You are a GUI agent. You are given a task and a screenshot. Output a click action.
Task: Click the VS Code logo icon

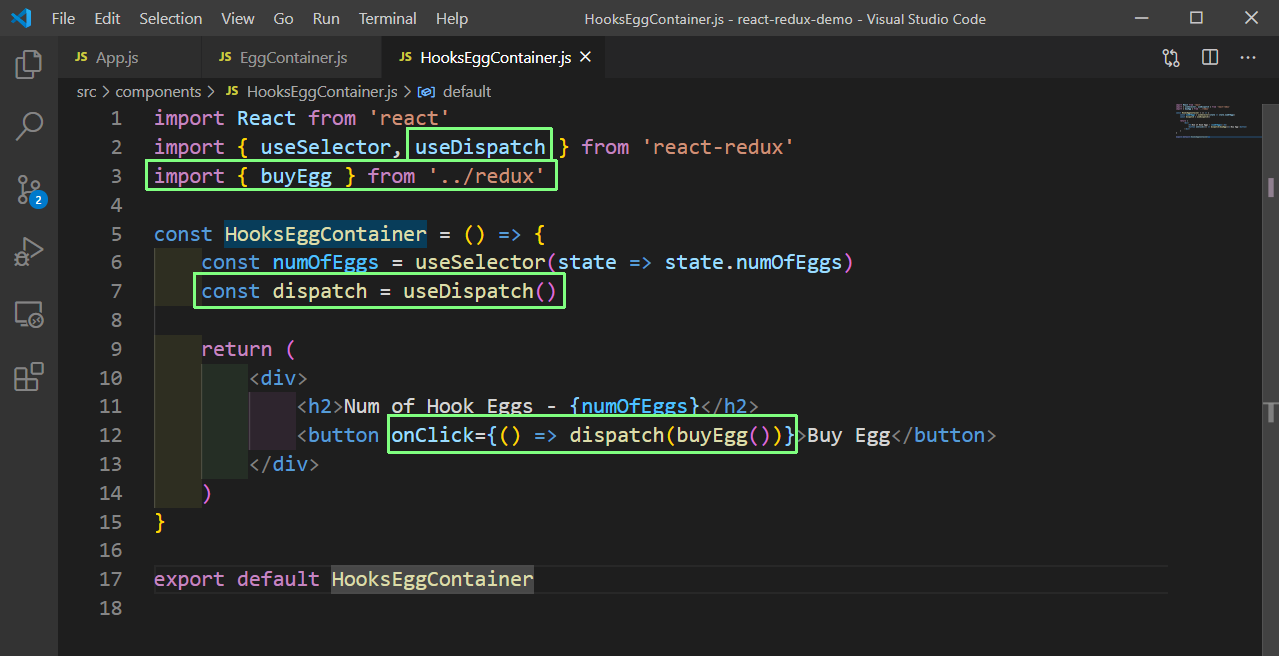(20, 18)
